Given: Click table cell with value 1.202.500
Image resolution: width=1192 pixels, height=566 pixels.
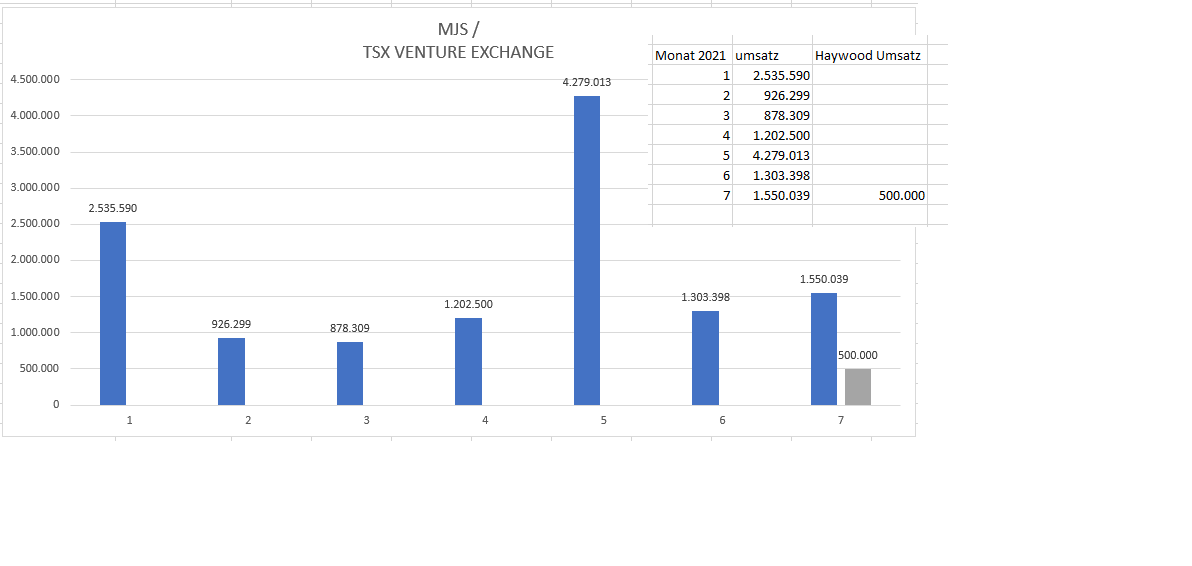Looking at the screenshot, I should pos(772,135).
